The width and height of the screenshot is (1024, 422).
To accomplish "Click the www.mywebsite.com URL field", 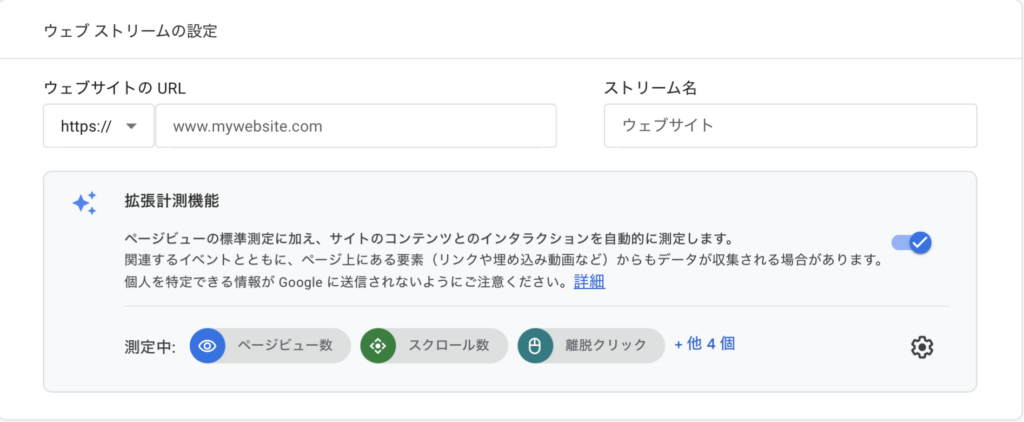I will pyautogui.click(x=356, y=126).
